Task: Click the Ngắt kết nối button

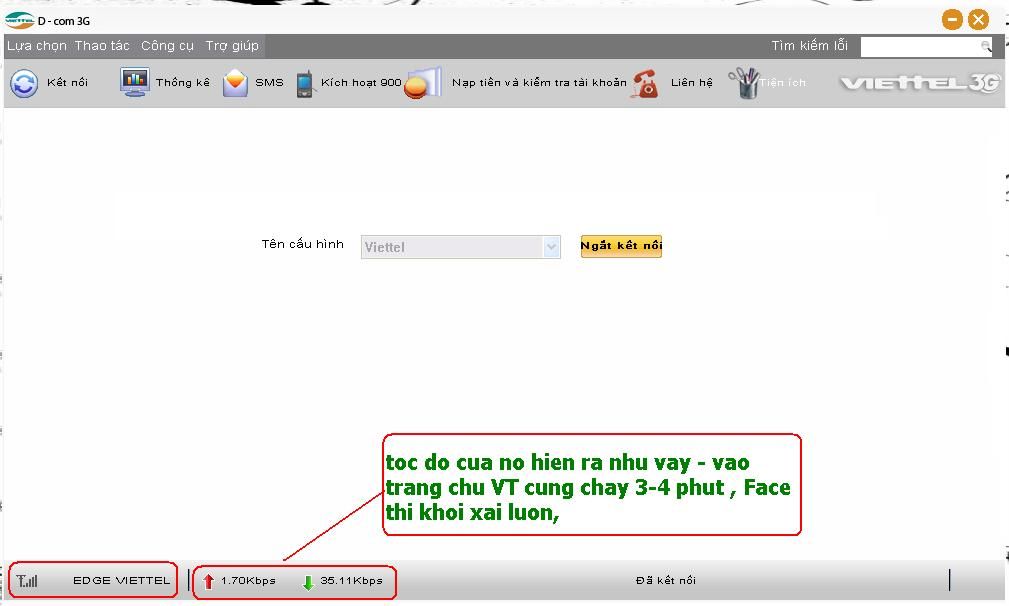Action: [x=621, y=246]
